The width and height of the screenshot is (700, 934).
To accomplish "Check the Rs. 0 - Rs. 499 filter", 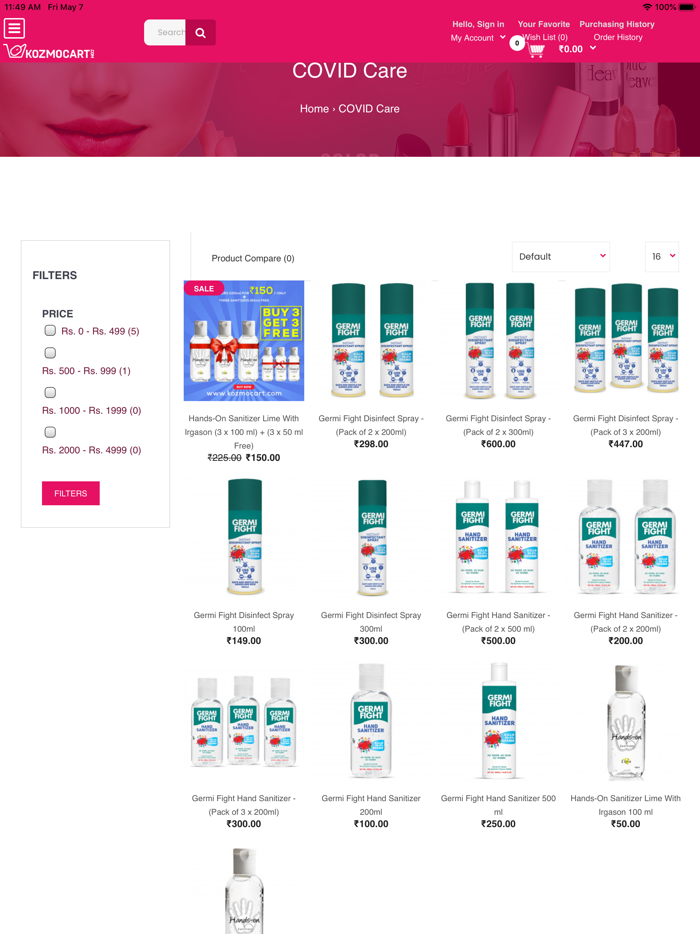I will (x=50, y=330).
